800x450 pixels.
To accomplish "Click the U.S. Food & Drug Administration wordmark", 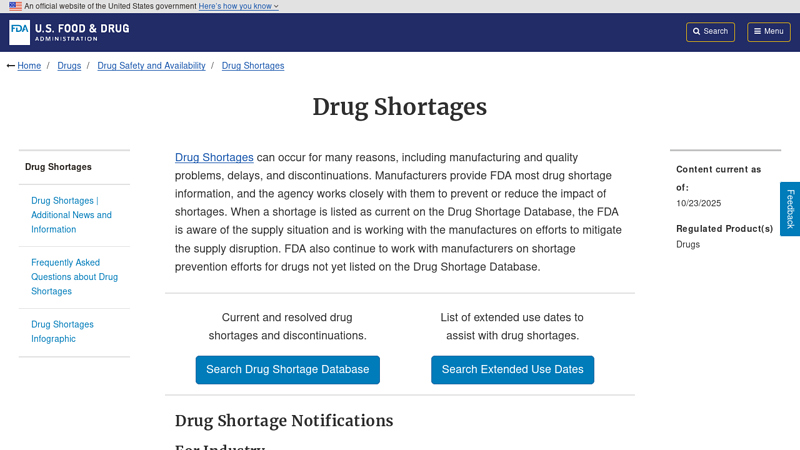I will [x=82, y=32].
